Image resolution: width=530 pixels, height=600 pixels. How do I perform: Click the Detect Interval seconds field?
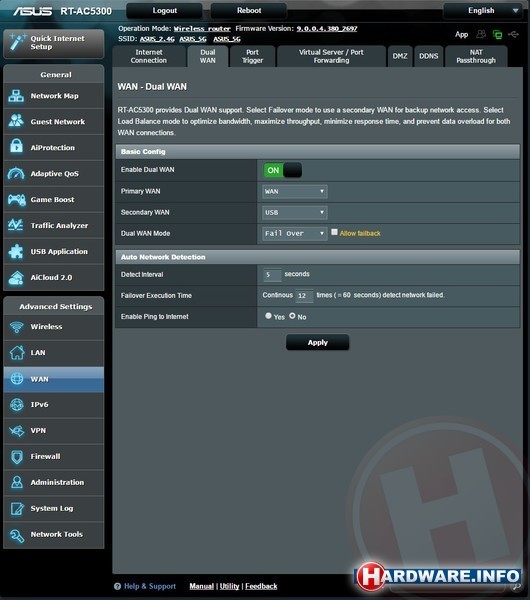[x=272, y=275]
